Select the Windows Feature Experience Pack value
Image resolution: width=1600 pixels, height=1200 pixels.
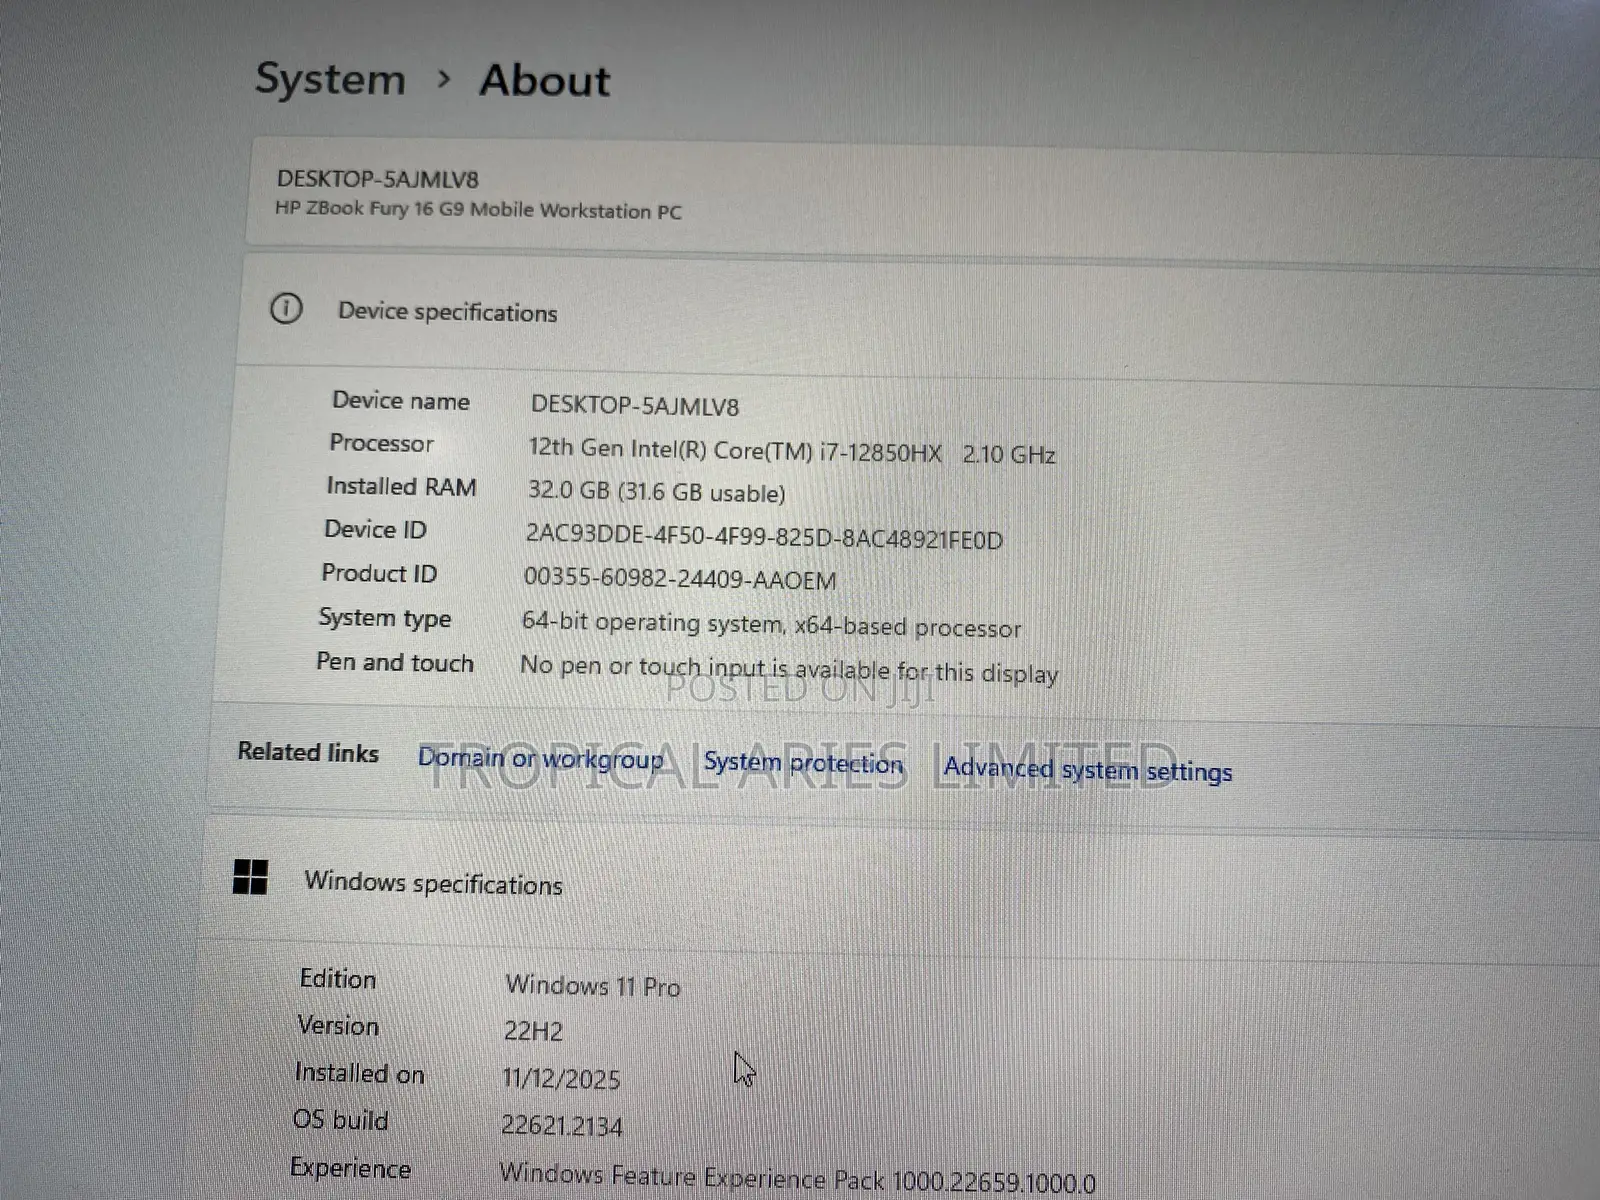797,1177
